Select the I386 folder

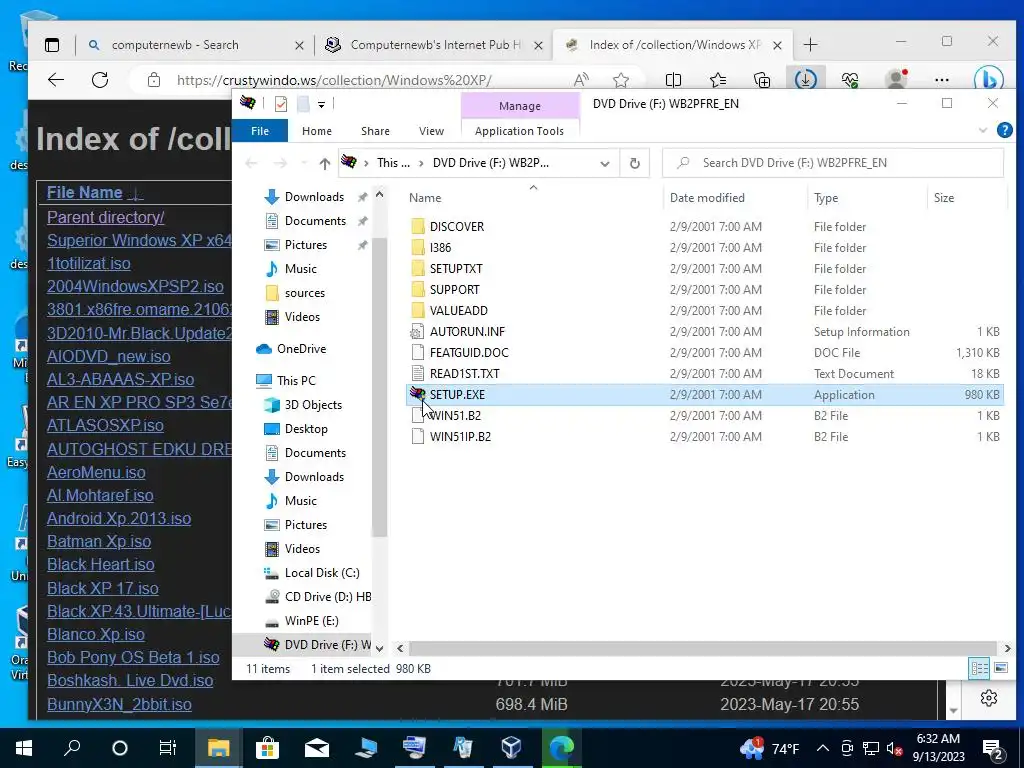point(440,248)
